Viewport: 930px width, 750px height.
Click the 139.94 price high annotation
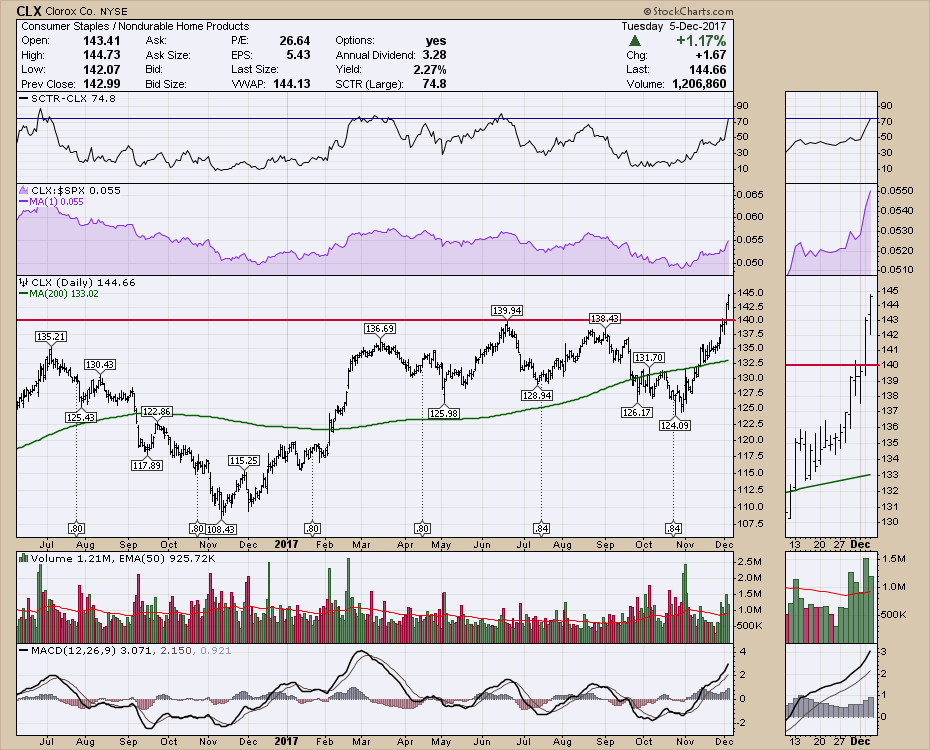pos(507,311)
